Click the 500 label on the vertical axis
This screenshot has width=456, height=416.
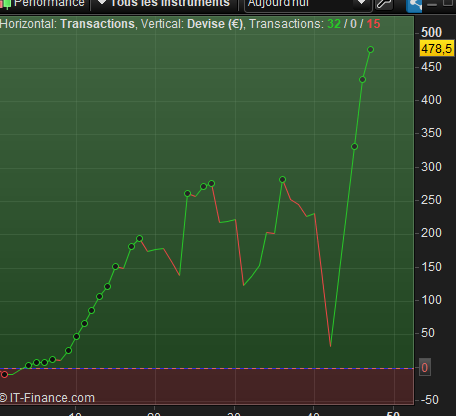point(431,32)
